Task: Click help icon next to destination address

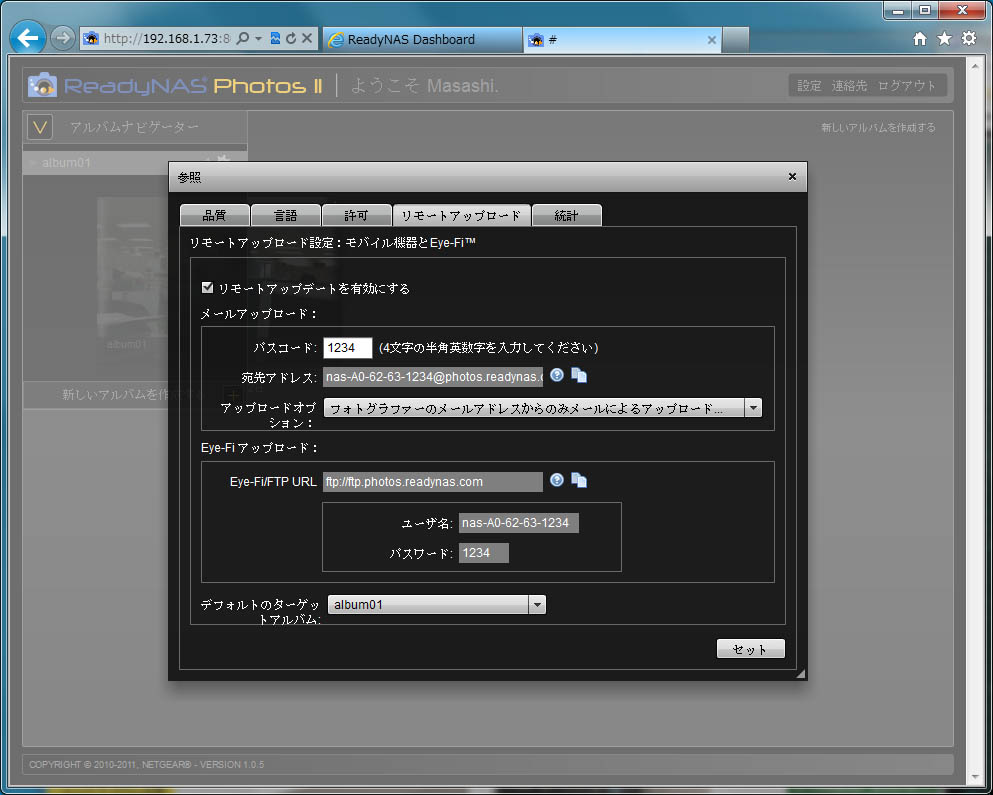Action: [557, 376]
